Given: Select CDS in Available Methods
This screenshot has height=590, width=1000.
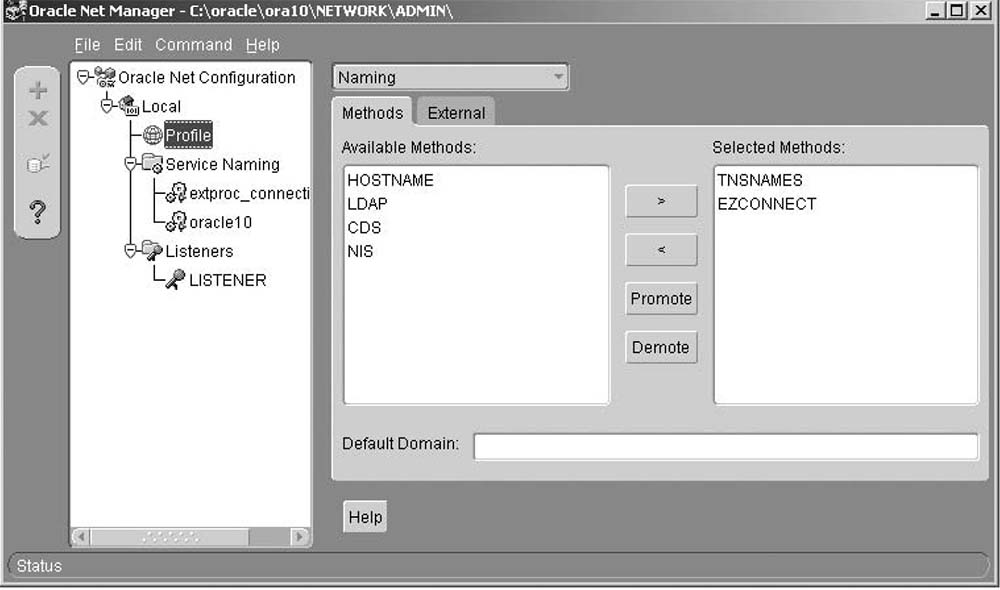Looking at the screenshot, I should point(364,227).
